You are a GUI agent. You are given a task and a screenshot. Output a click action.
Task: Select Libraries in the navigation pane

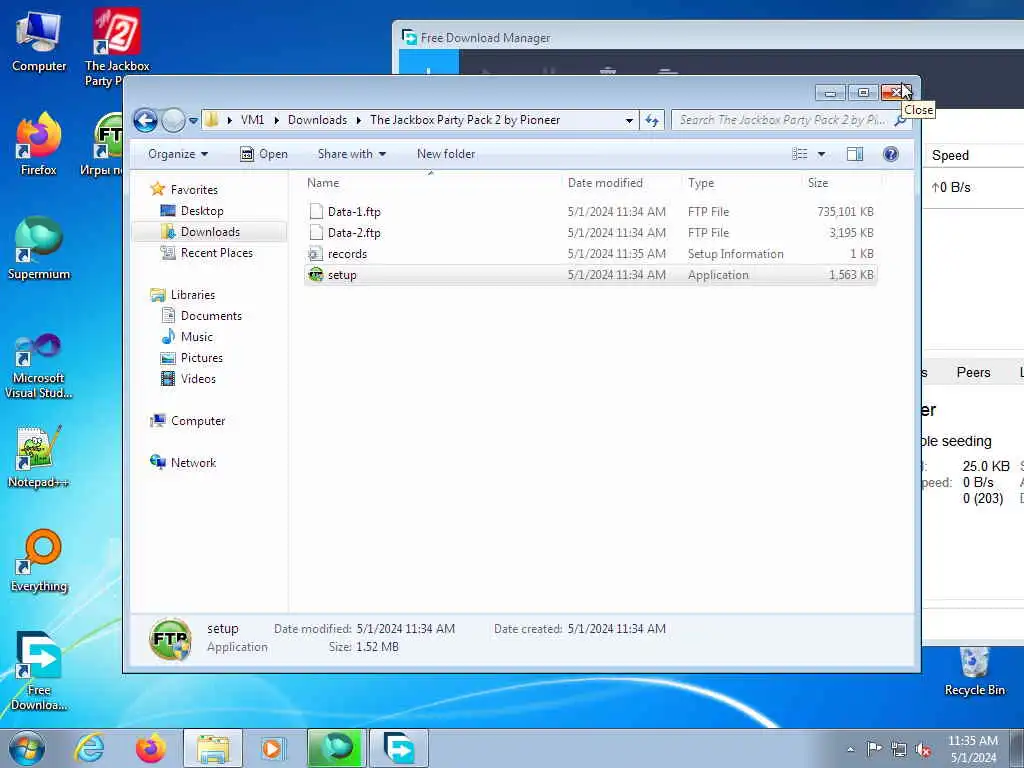tap(192, 295)
